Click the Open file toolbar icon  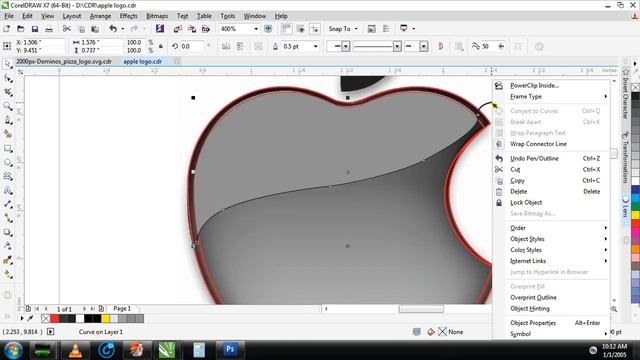pos(20,29)
